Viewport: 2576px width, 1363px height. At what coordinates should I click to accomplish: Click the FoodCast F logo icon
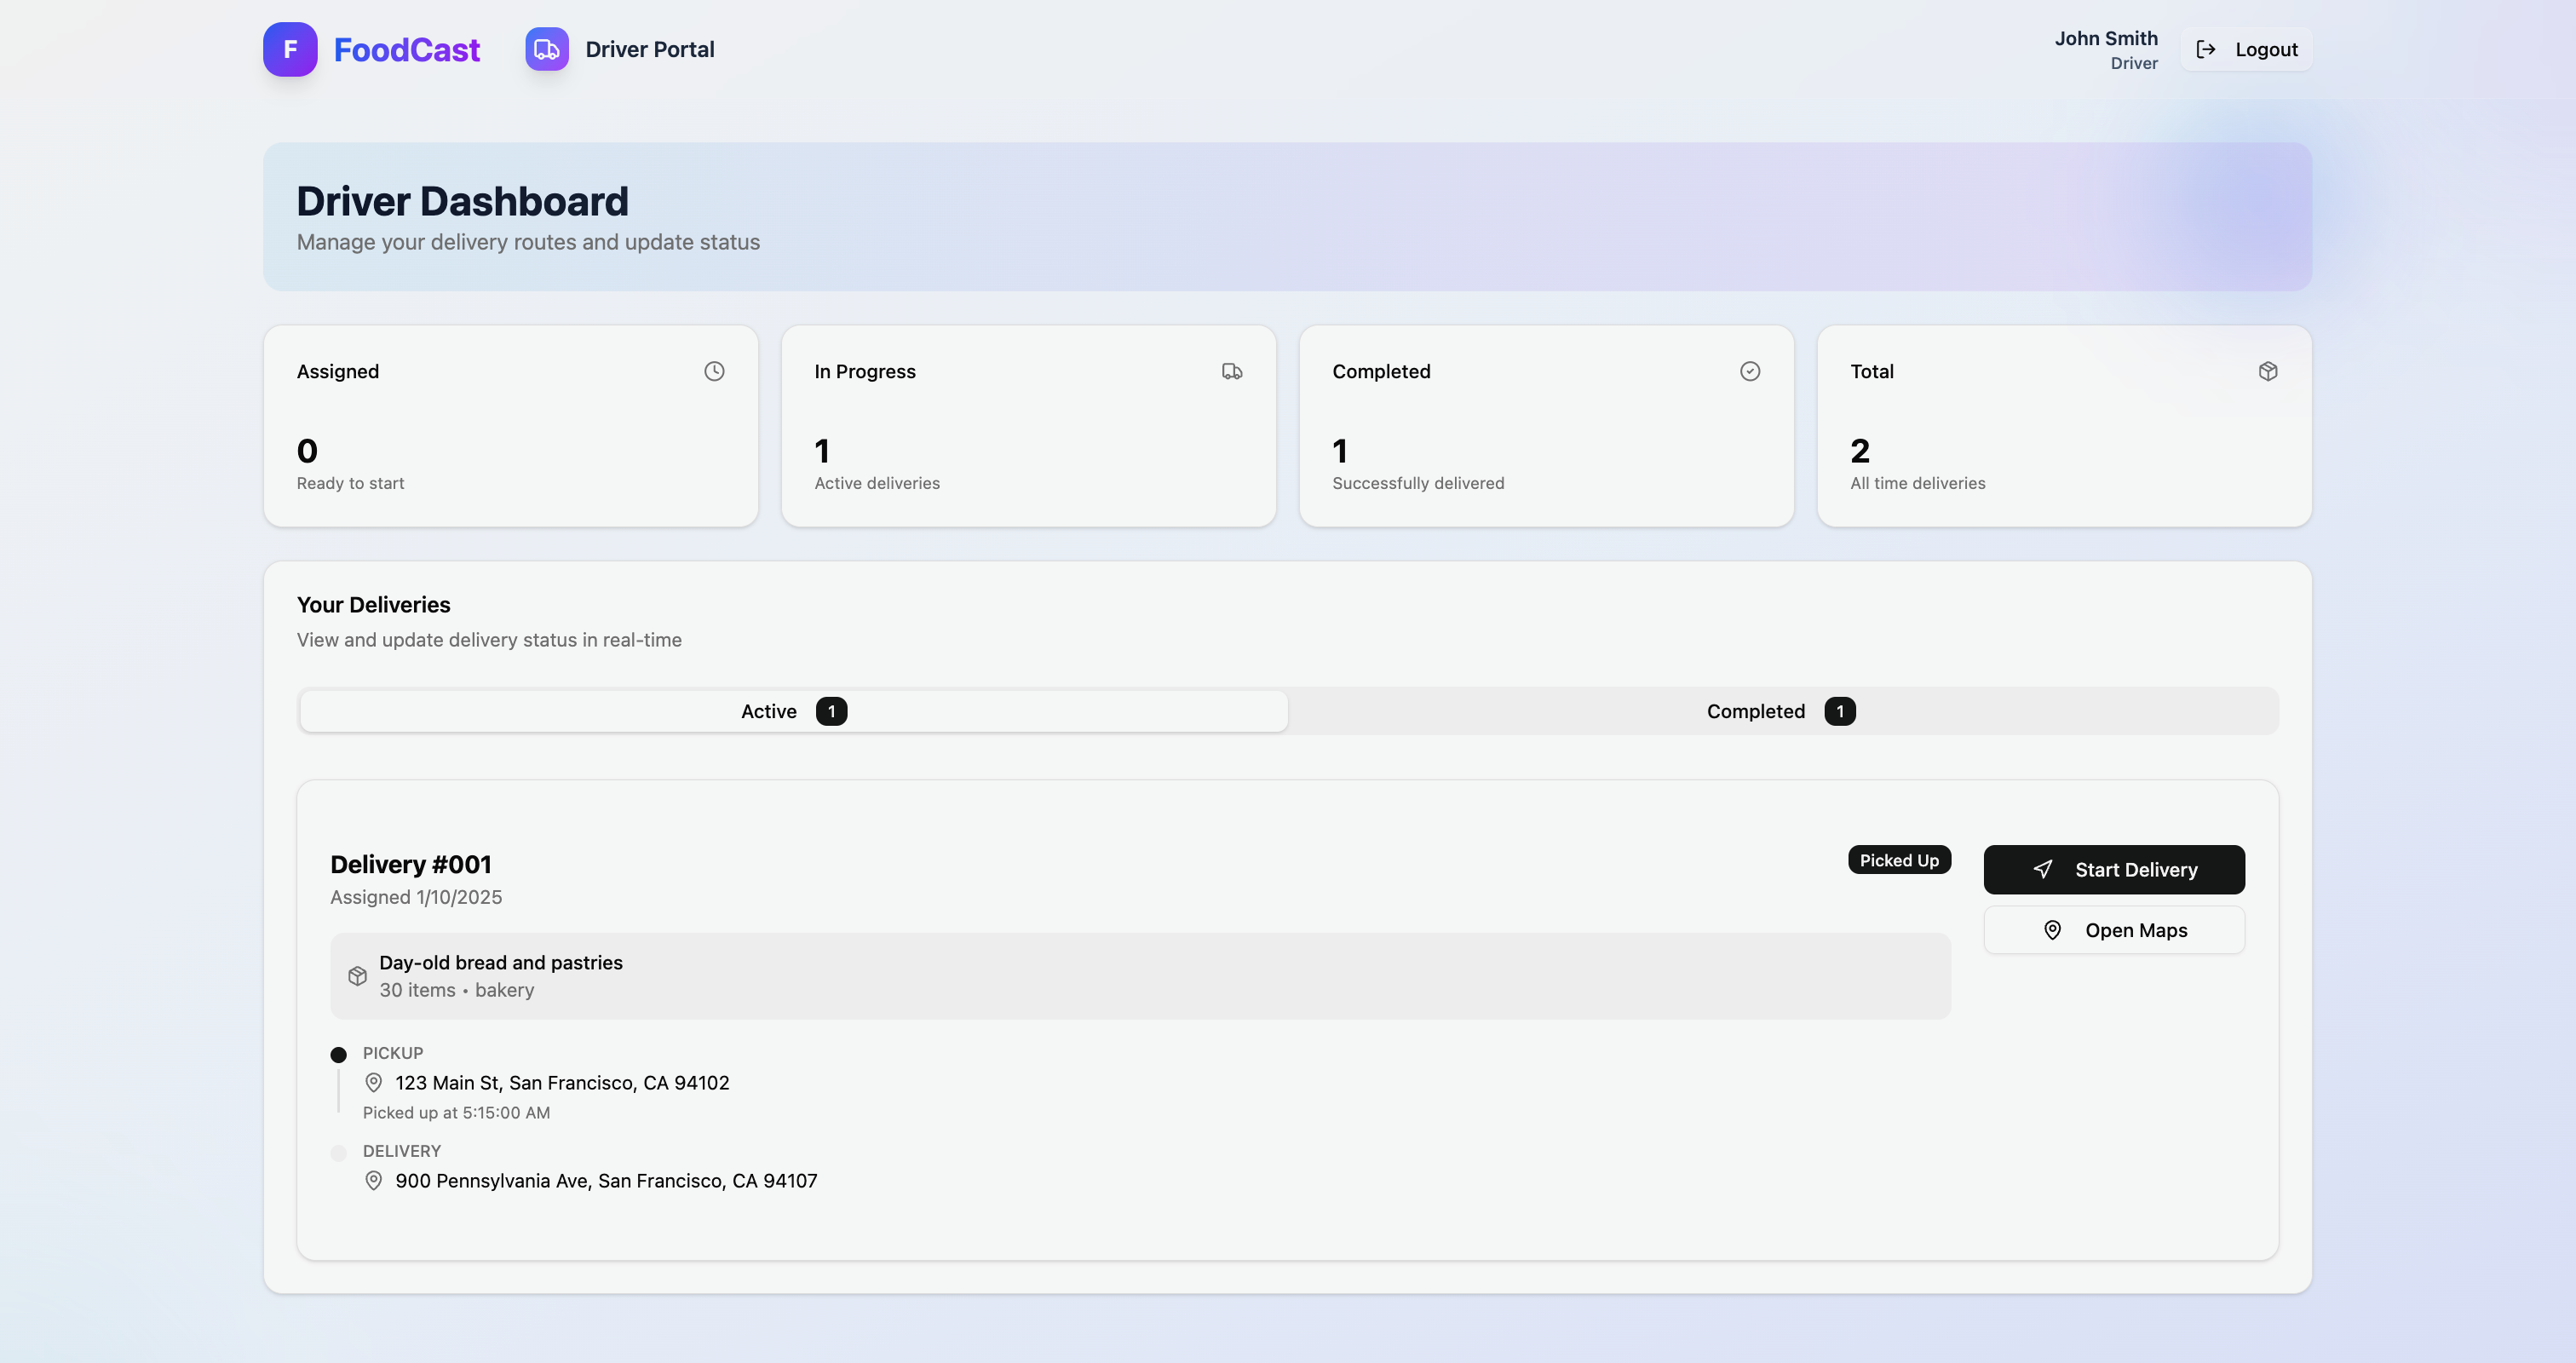290,49
